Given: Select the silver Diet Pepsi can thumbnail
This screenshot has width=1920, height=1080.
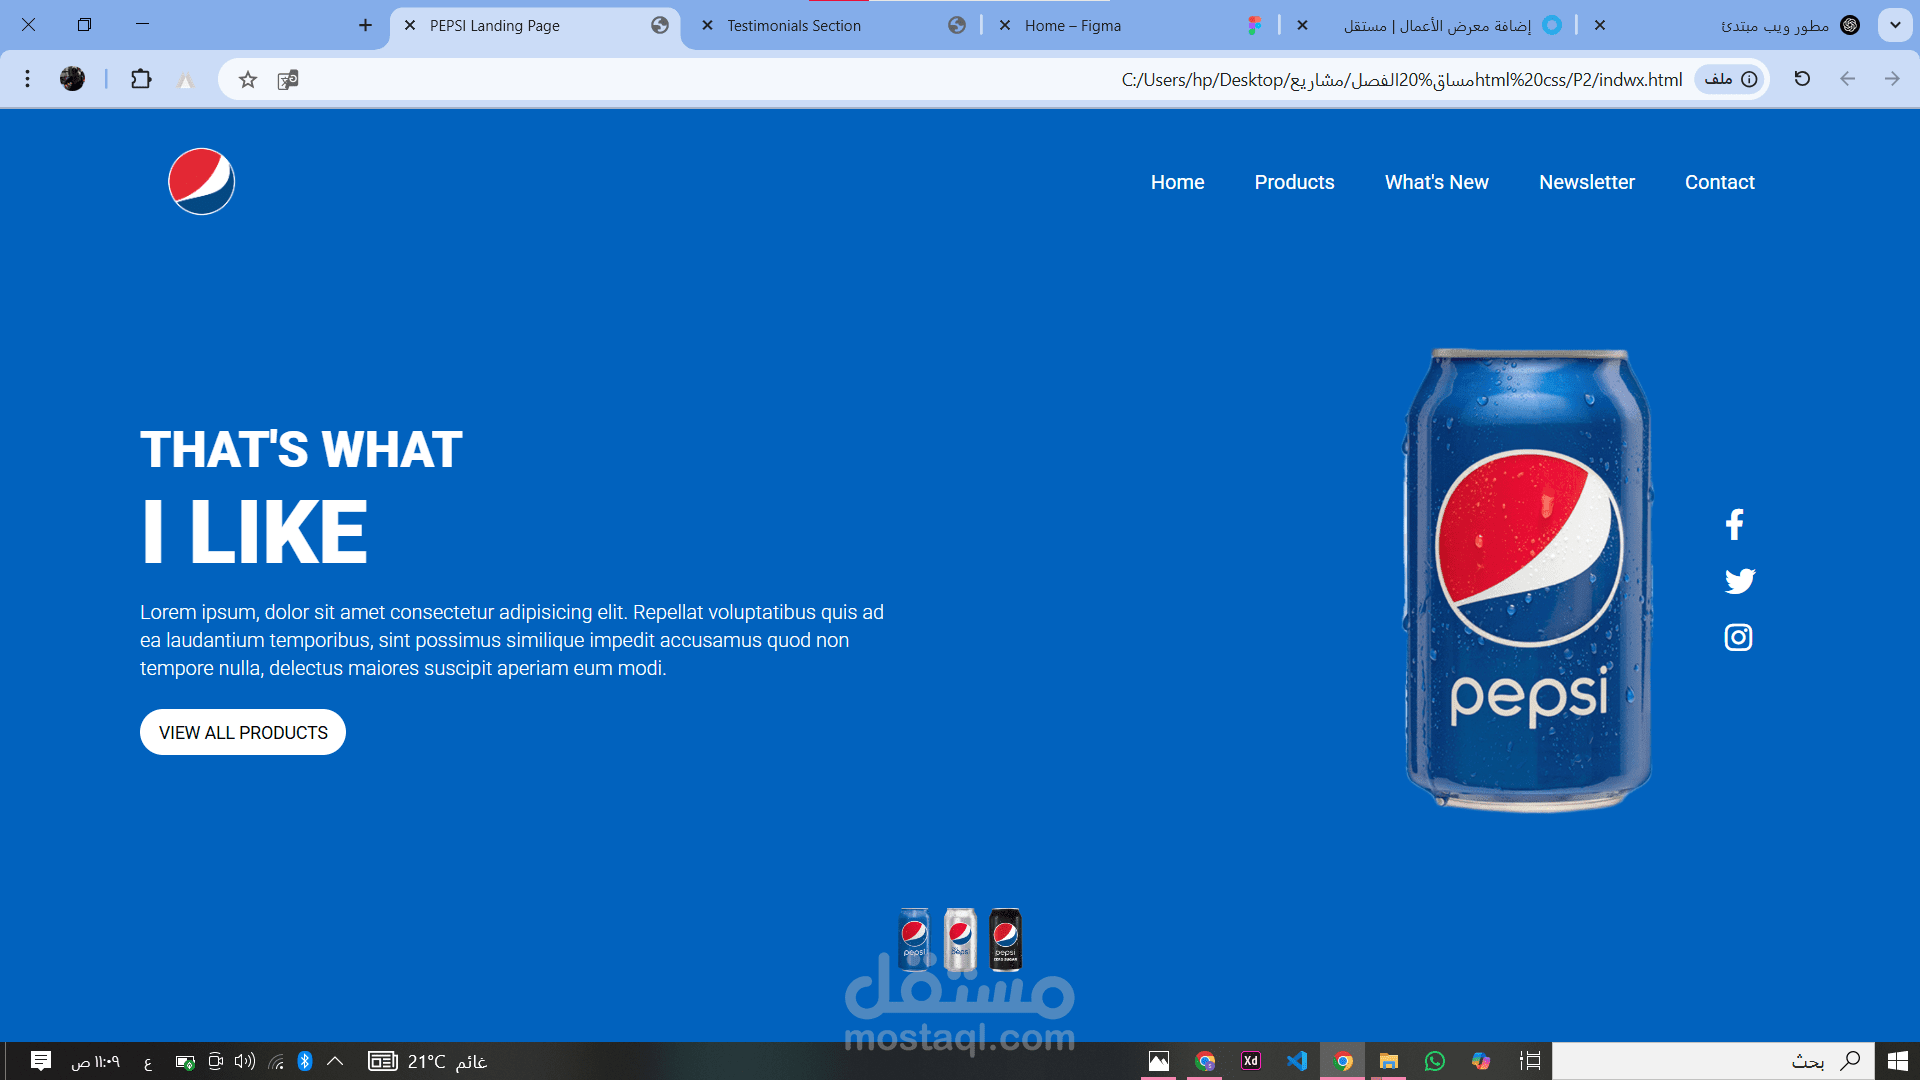Looking at the screenshot, I should click(960, 939).
